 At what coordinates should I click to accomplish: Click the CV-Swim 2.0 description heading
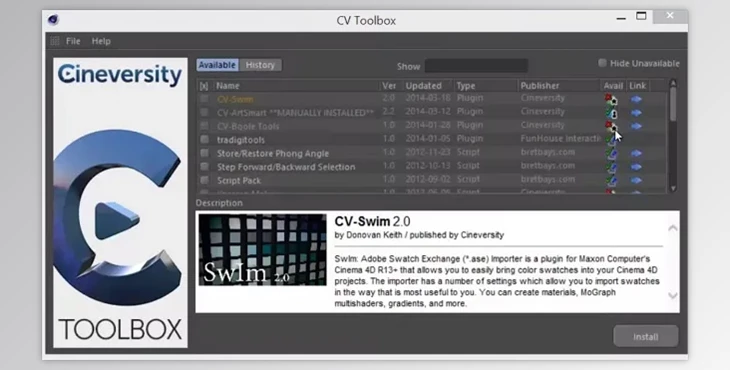pos(372,222)
